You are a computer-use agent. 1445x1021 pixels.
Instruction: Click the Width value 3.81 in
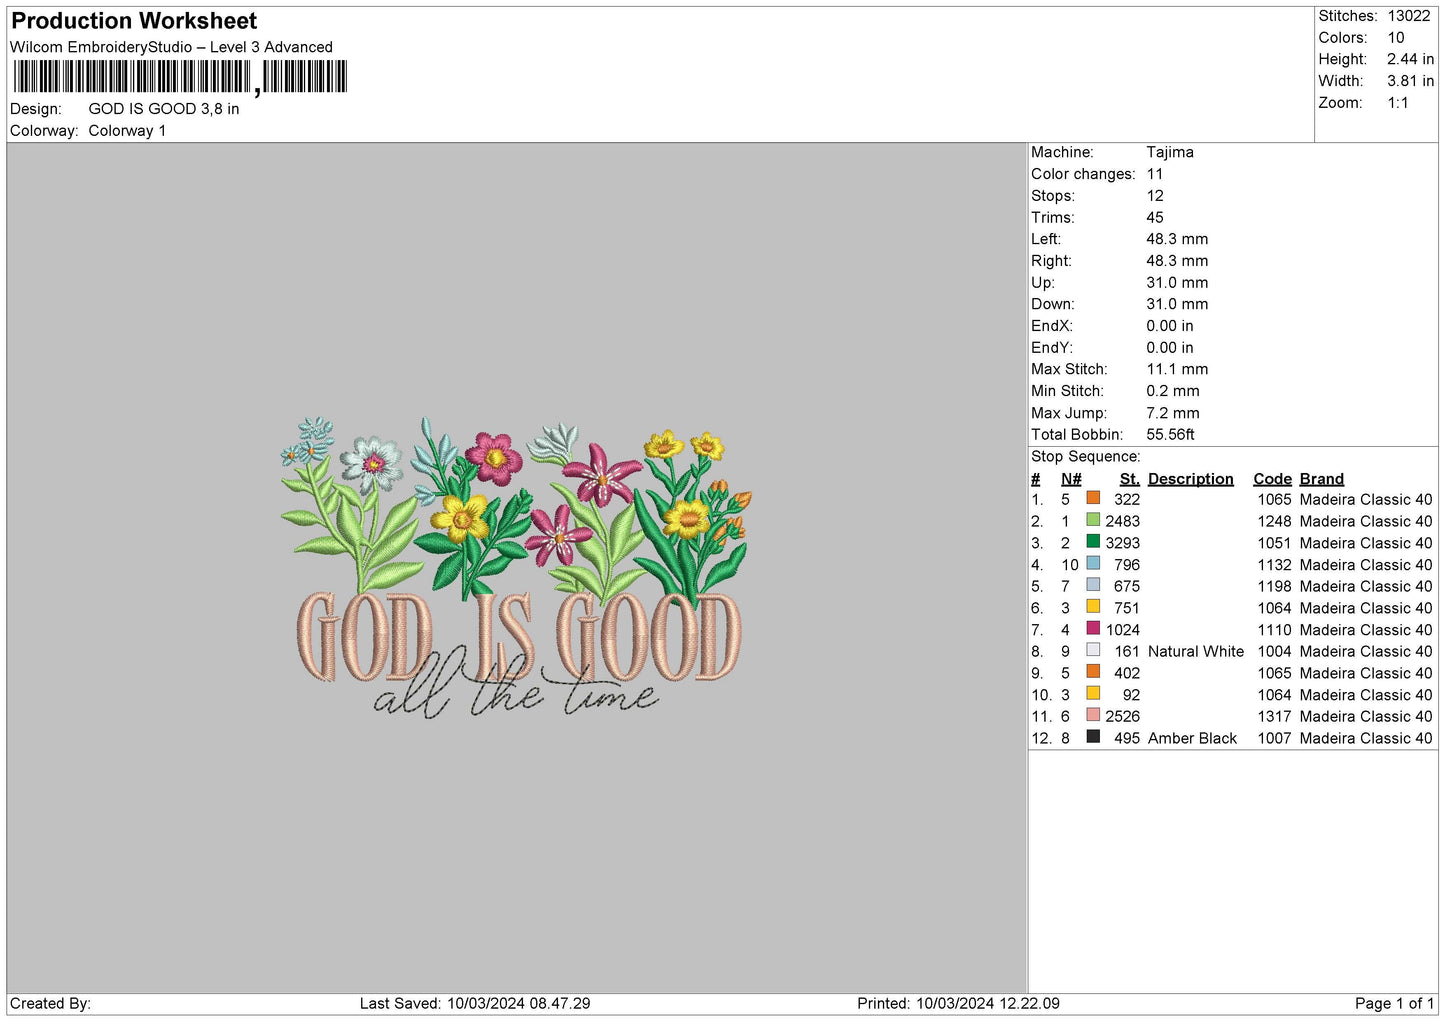(x=1411, y=81)
